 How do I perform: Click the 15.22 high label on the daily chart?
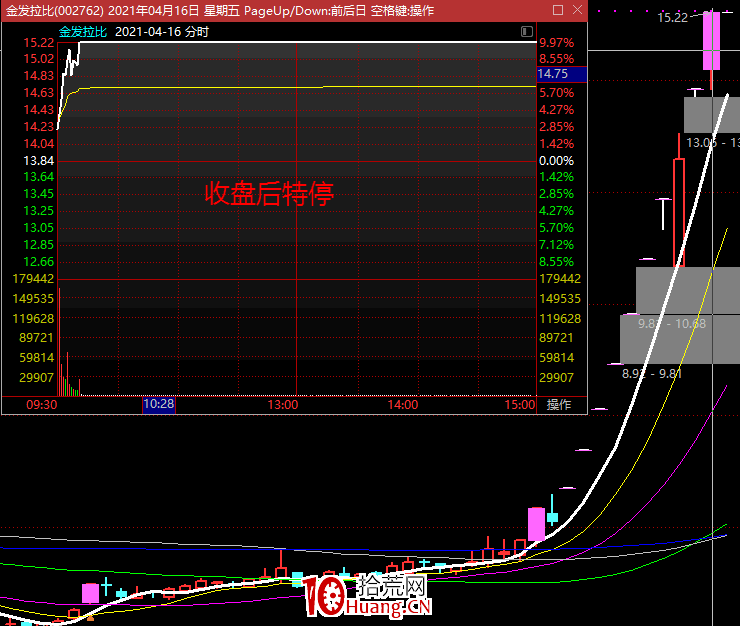(x=673, y=18)
